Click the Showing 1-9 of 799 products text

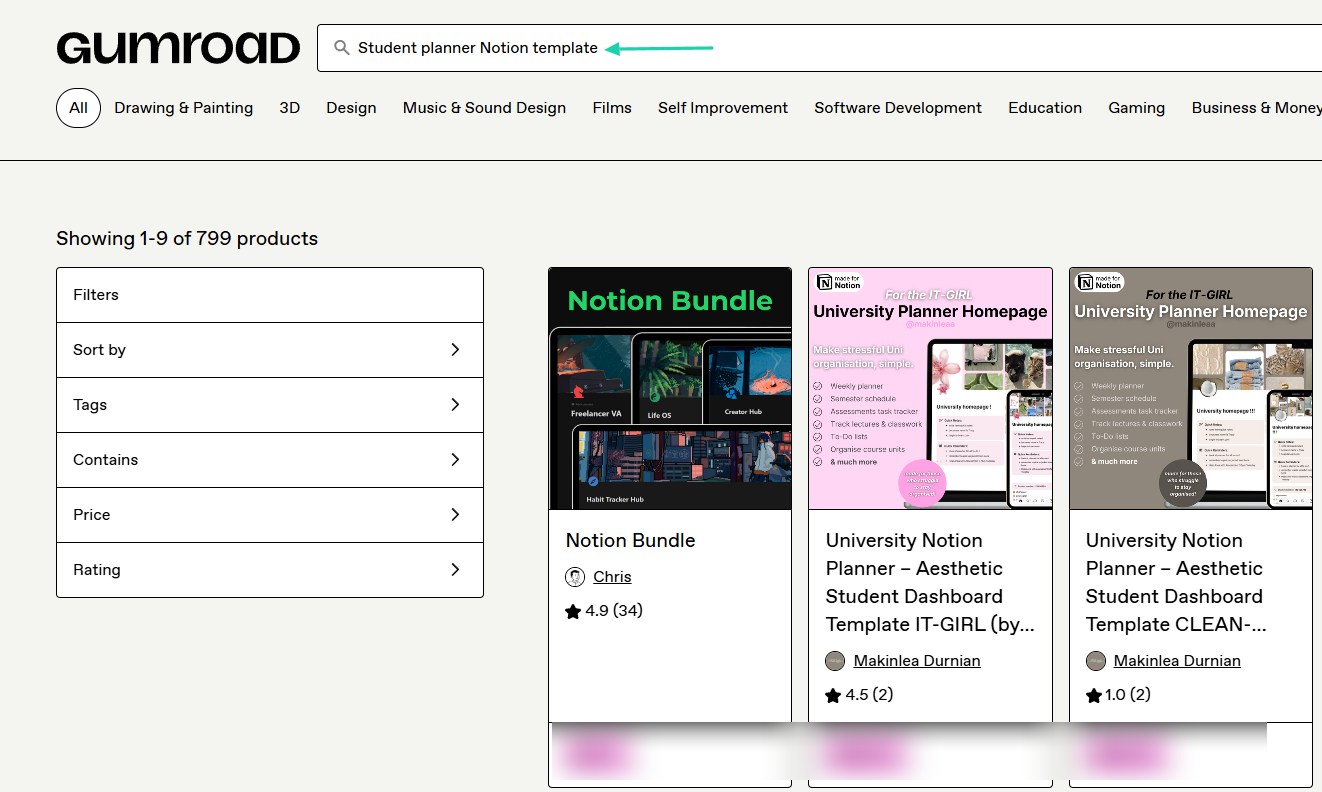click(187, 239)
